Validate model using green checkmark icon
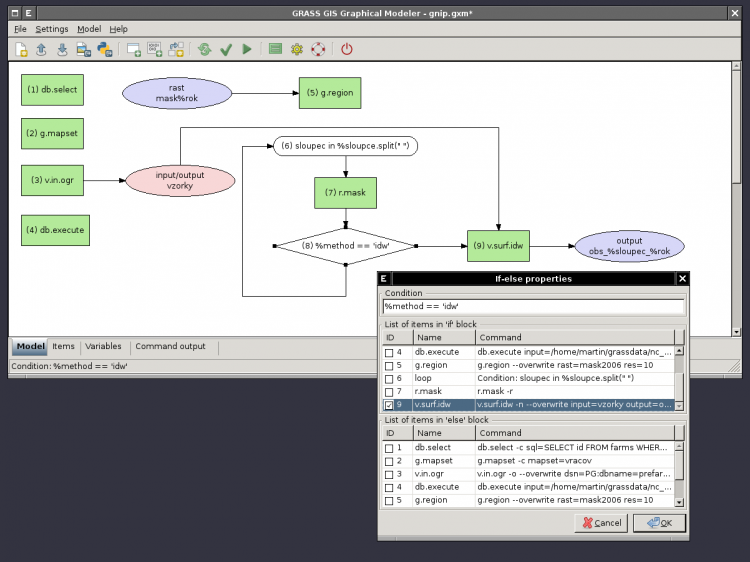Image resolution: width=750 pixels, height=562 pixels. click(226, 49)
